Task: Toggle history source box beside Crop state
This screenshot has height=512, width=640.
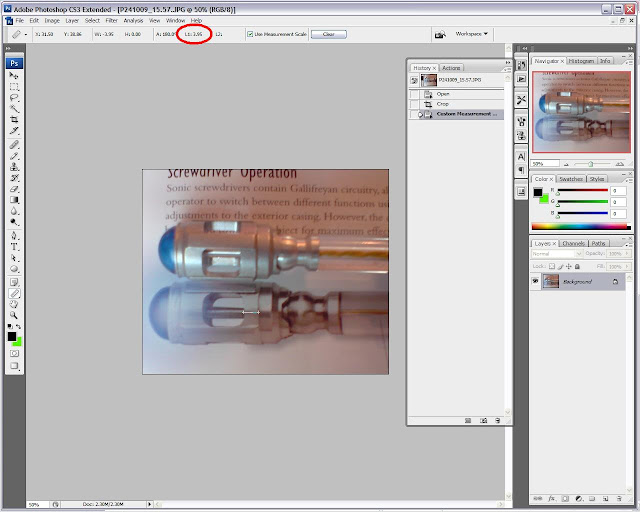Action: point(414,104)
